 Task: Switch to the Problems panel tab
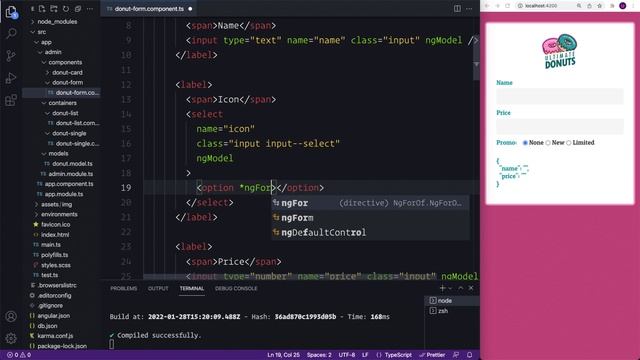(124, 288)
